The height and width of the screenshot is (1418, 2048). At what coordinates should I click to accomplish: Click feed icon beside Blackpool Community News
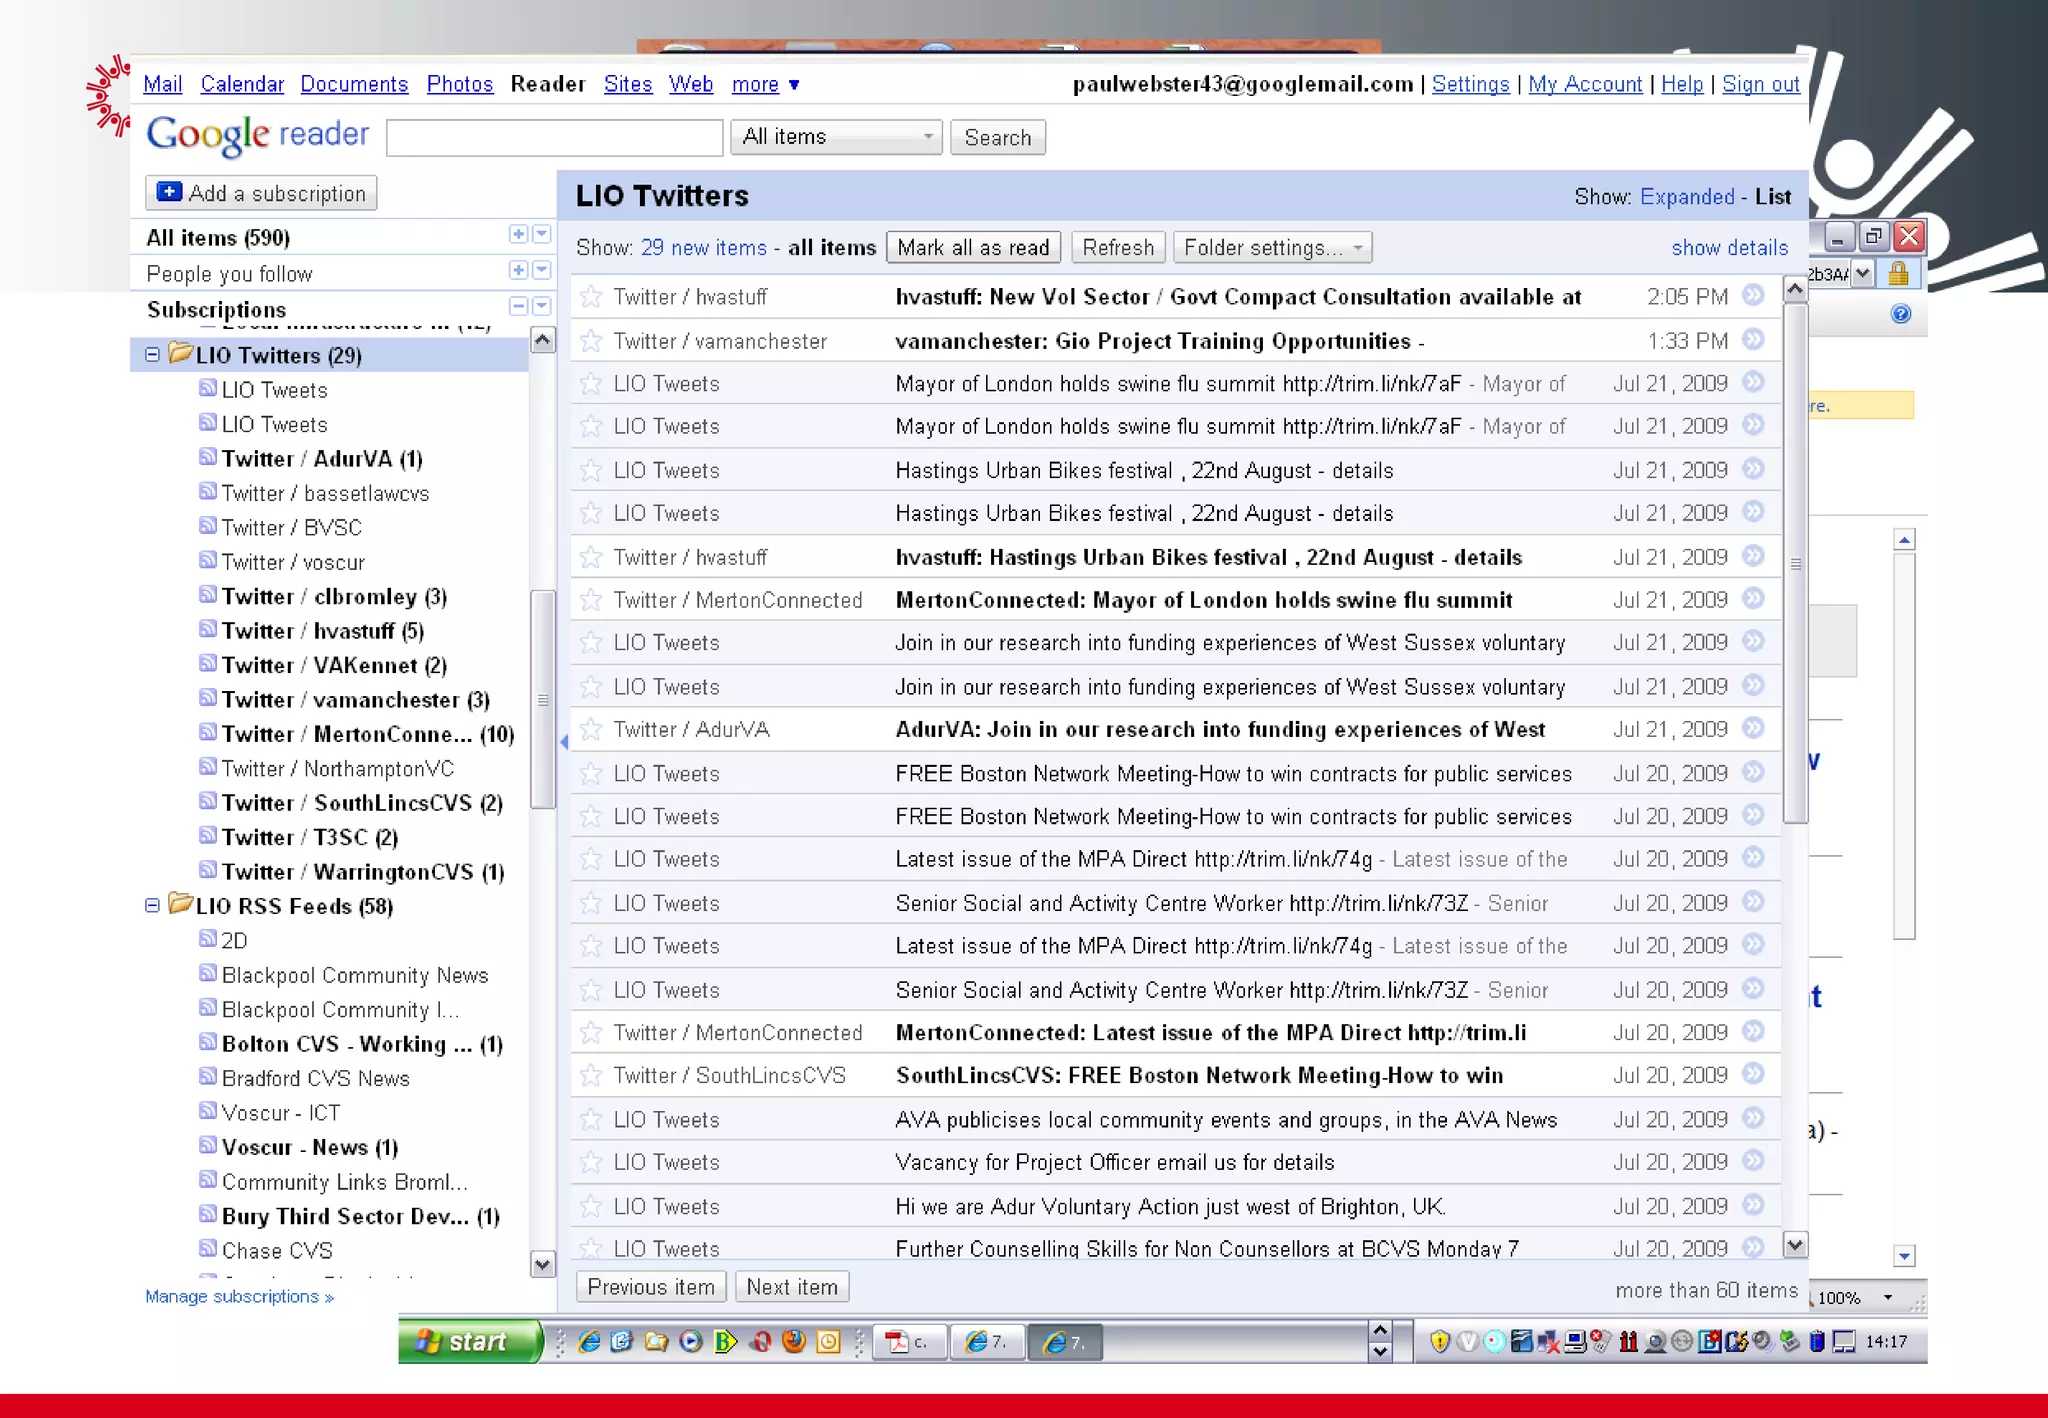pos(208,973)
